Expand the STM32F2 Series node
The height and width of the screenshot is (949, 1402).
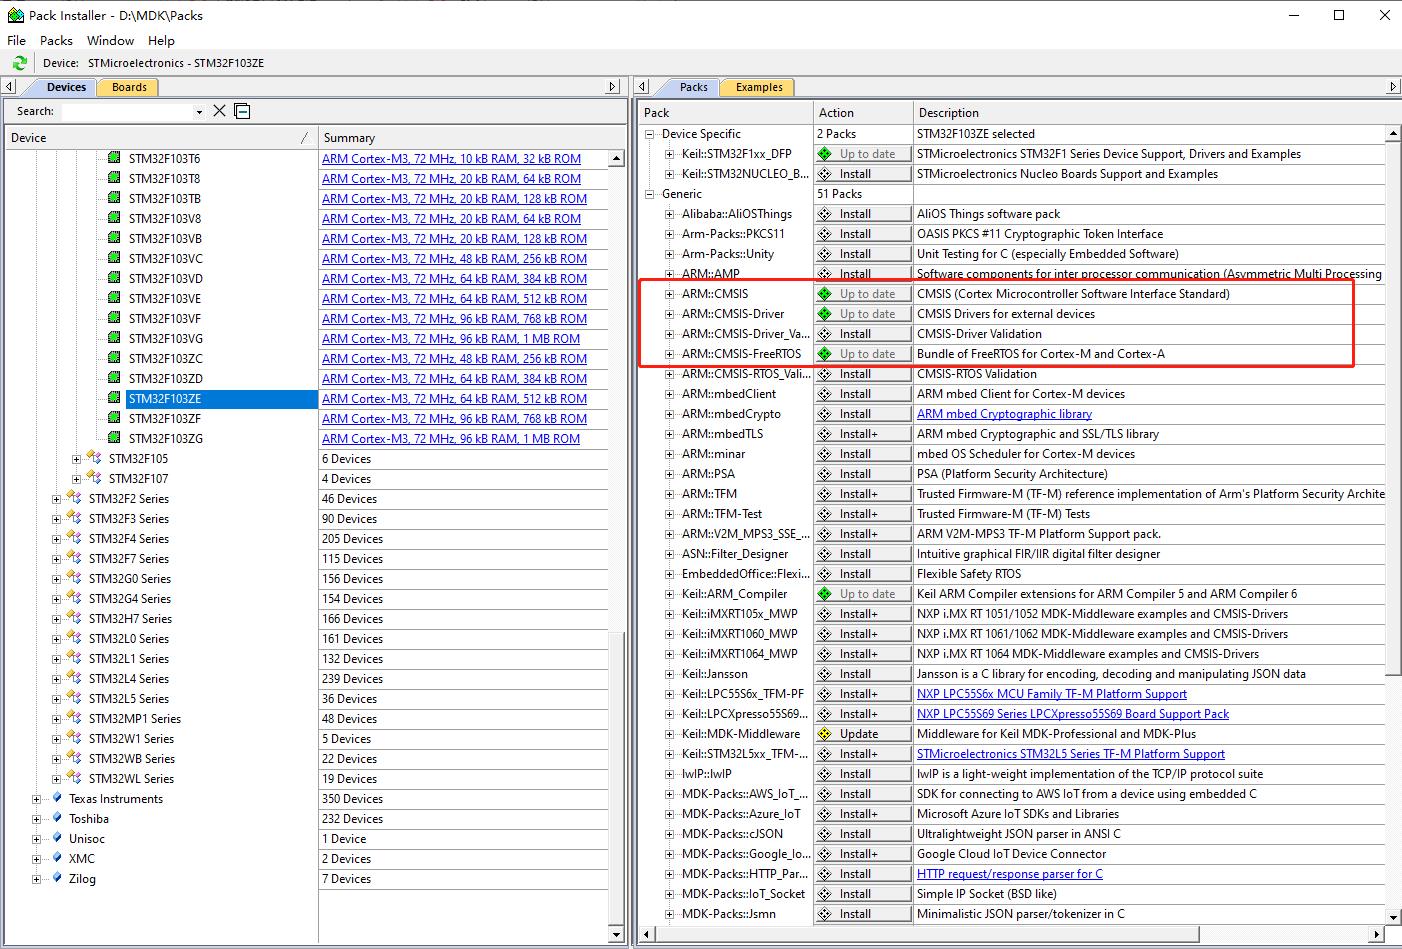tap(57, 499)
